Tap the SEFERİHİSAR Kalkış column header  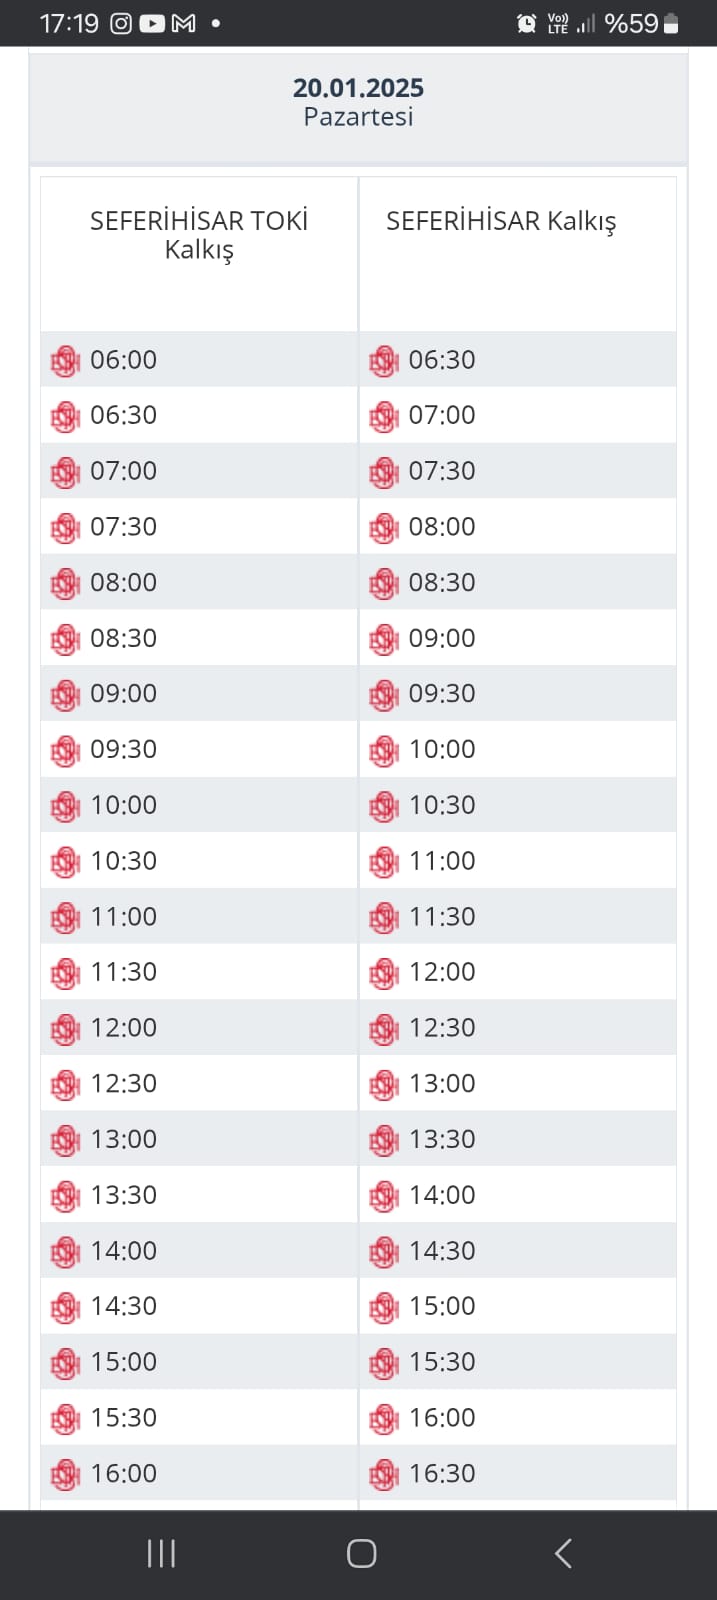501,222
